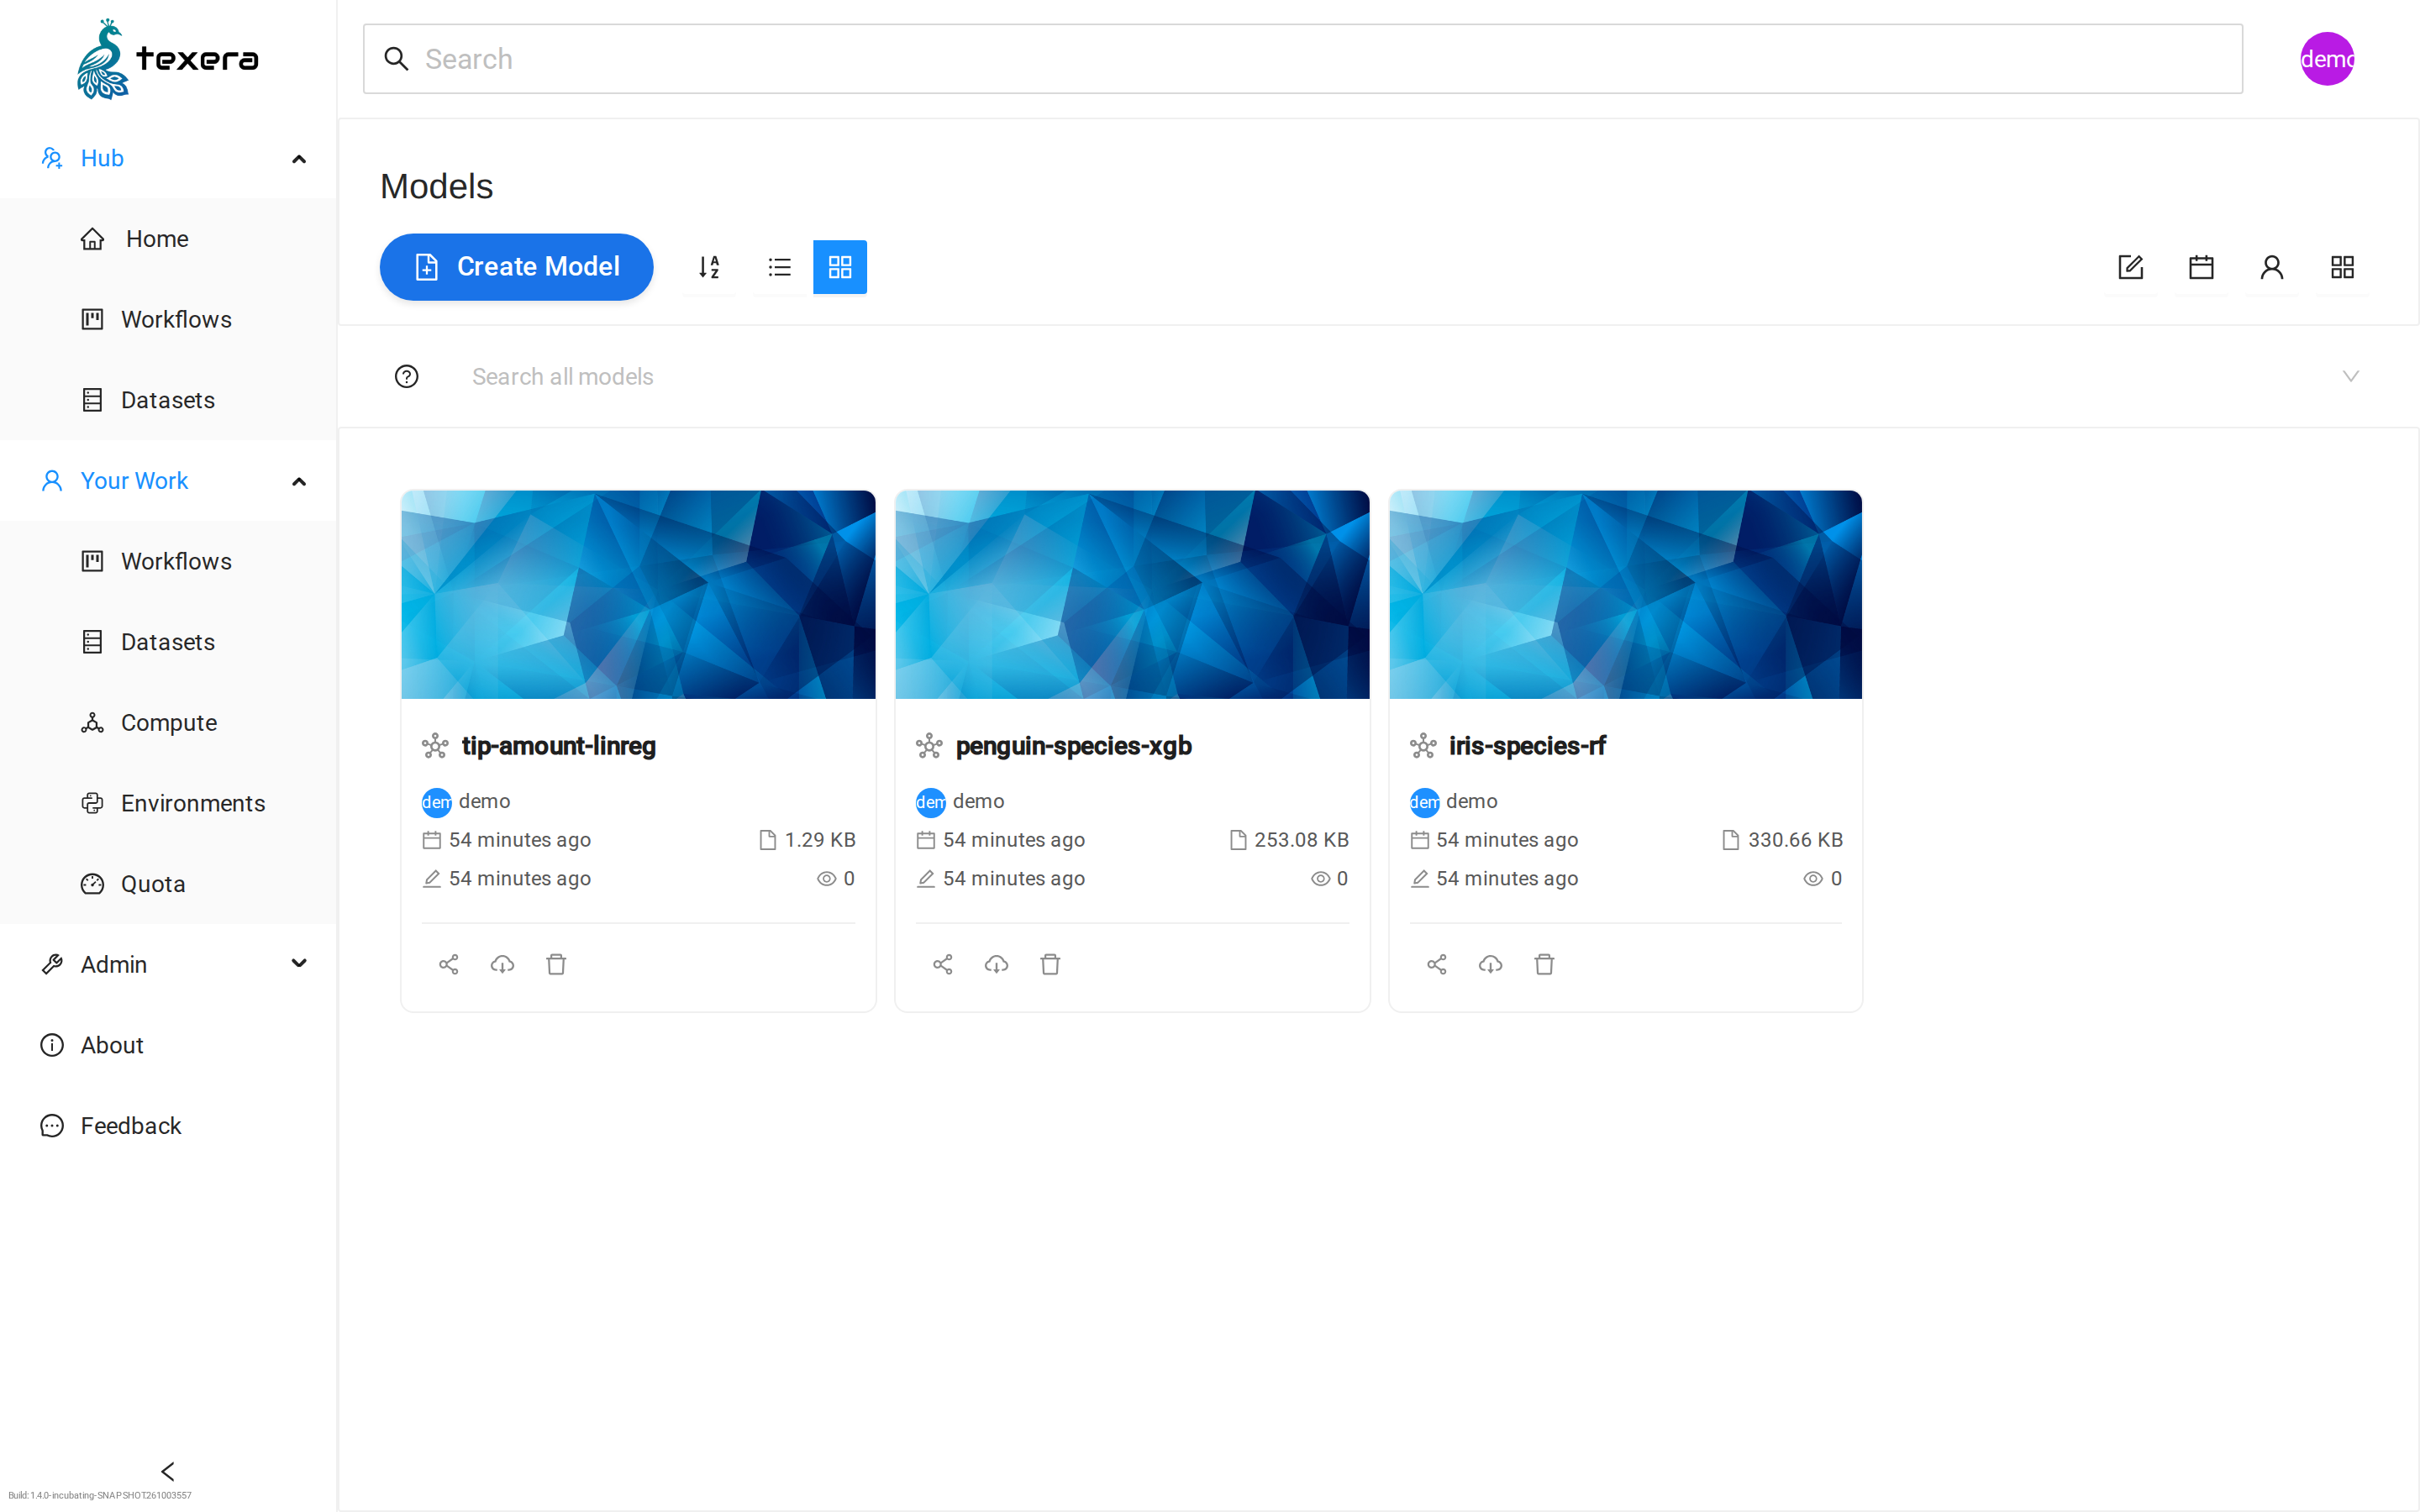Open the About page
Viewport: 2420px width, 1512px height.
point(168,1045)
